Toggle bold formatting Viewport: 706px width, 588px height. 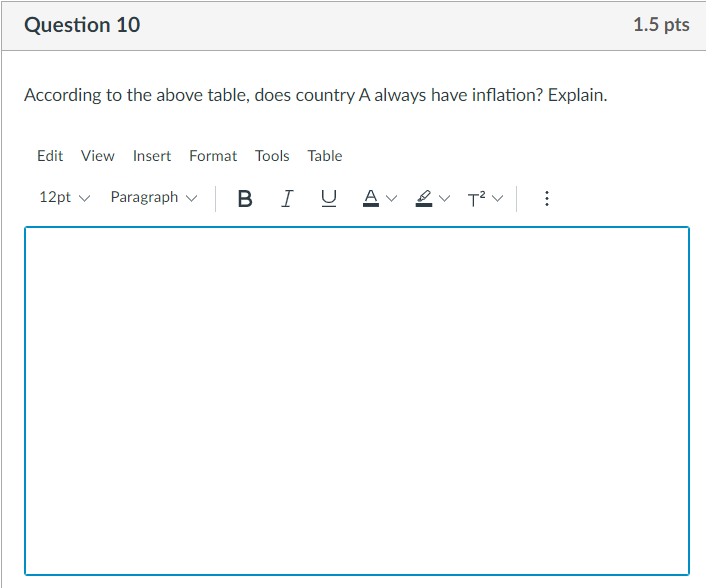[x=244, y=198]
